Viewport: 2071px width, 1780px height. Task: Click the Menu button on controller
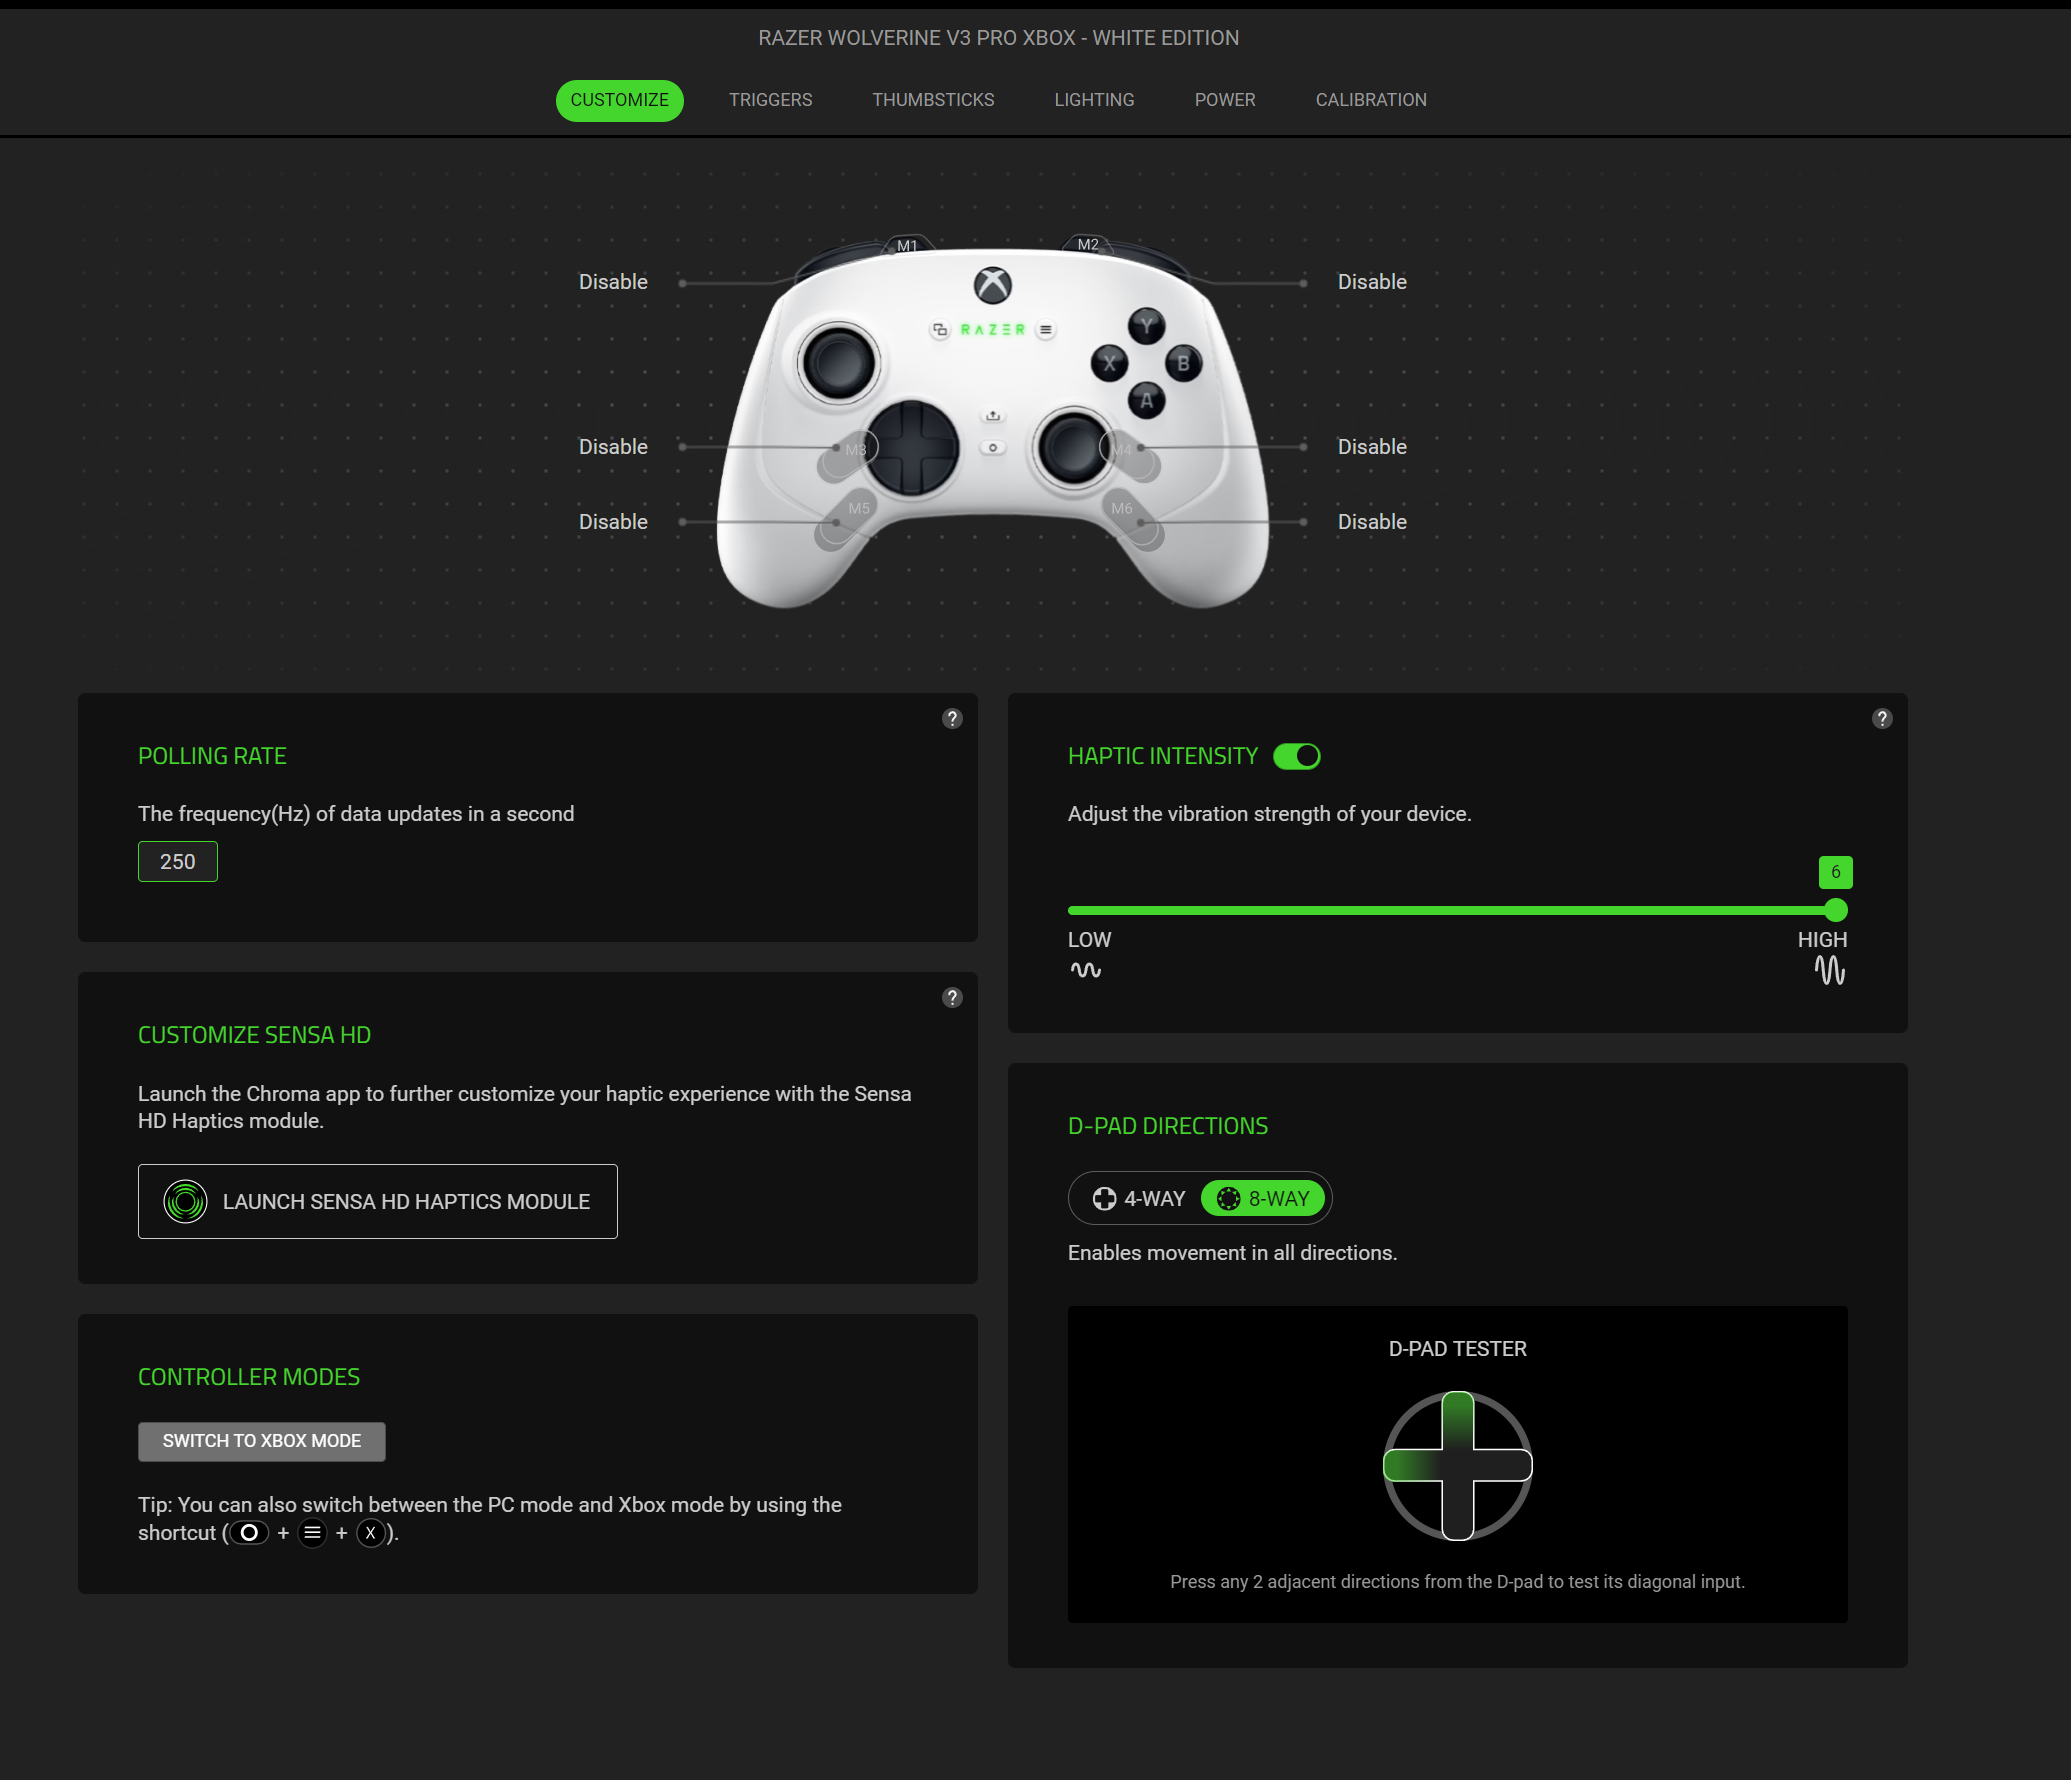tap(1046, 330)
